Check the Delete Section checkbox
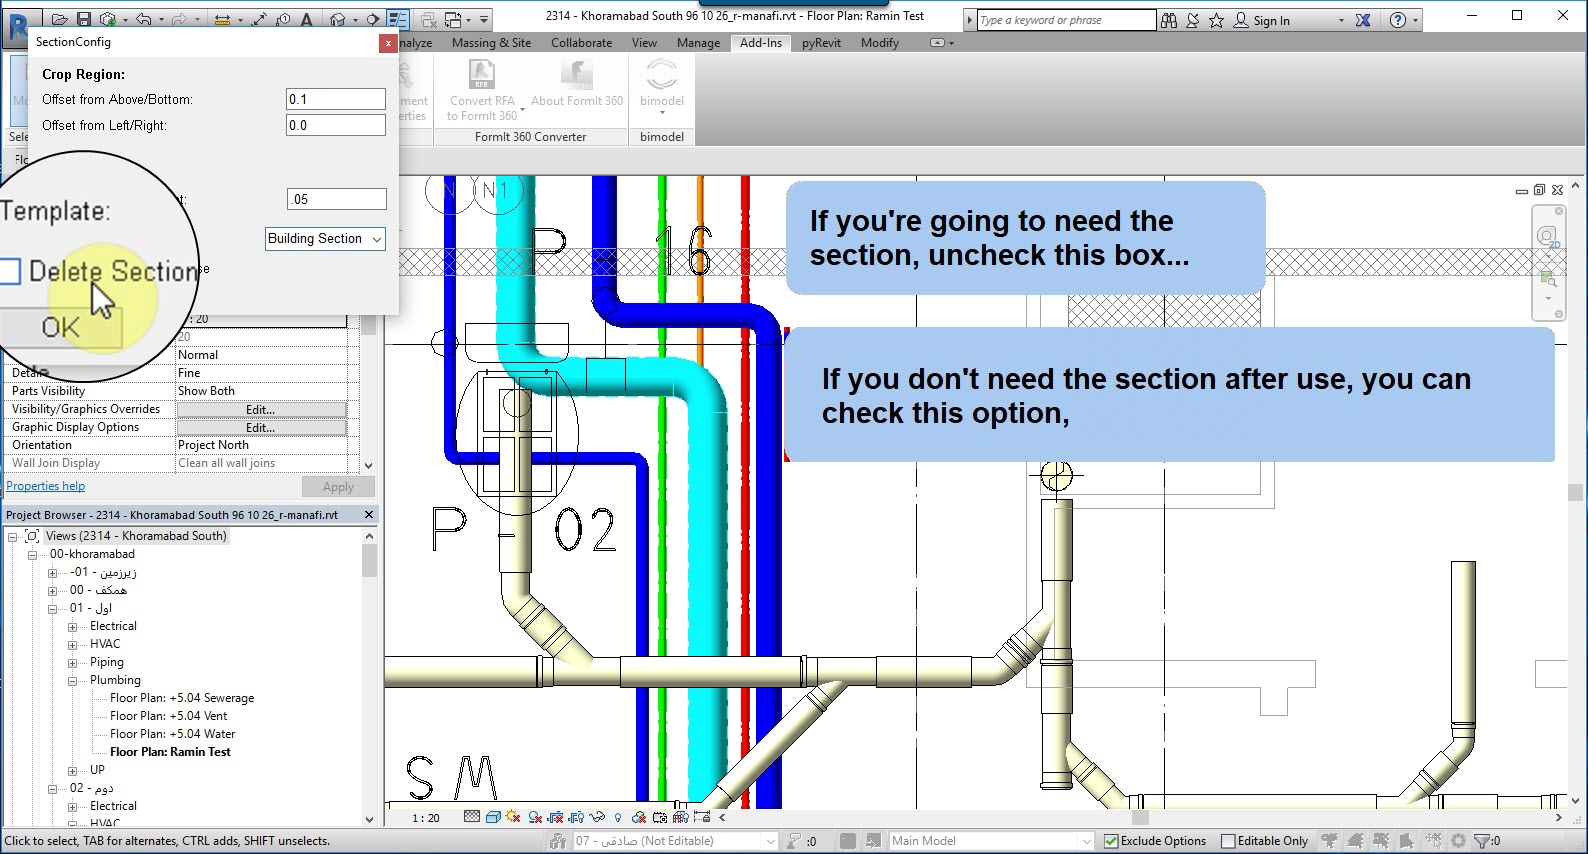The width and height of the screenshot is (1588, 854). tap(9, 271)
